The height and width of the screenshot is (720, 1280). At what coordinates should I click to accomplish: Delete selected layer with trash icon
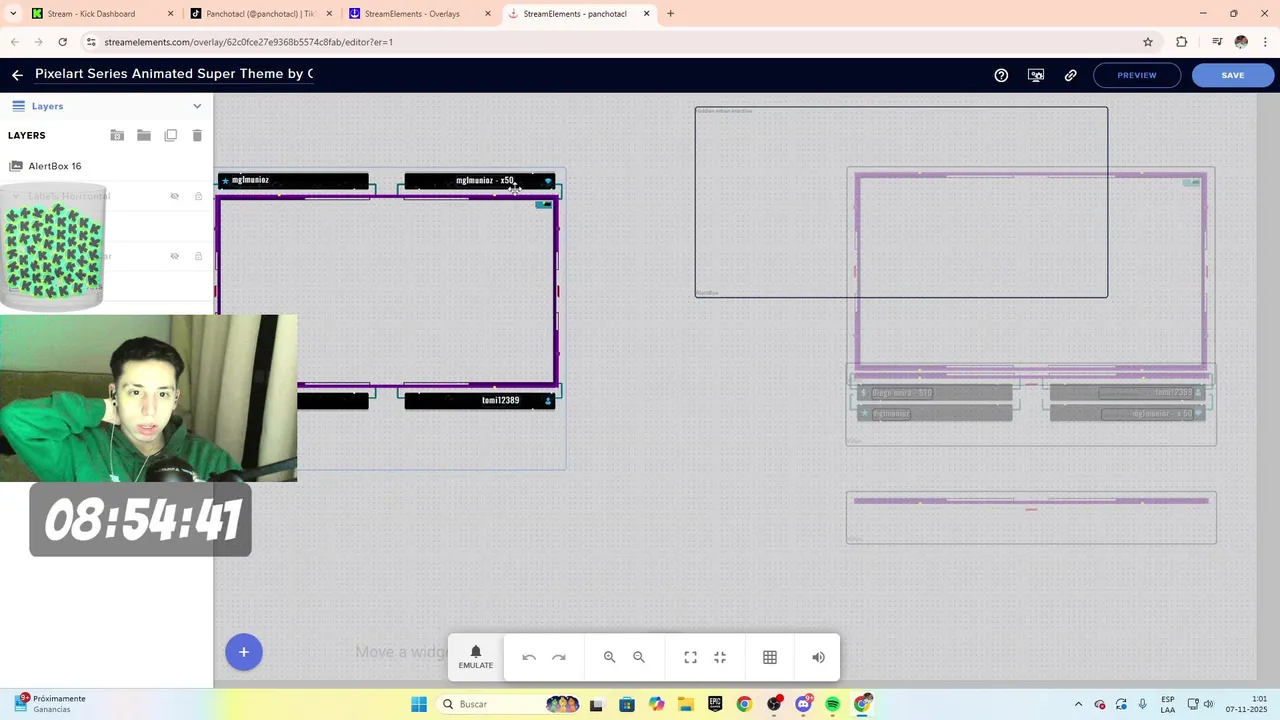coord(197,135)
